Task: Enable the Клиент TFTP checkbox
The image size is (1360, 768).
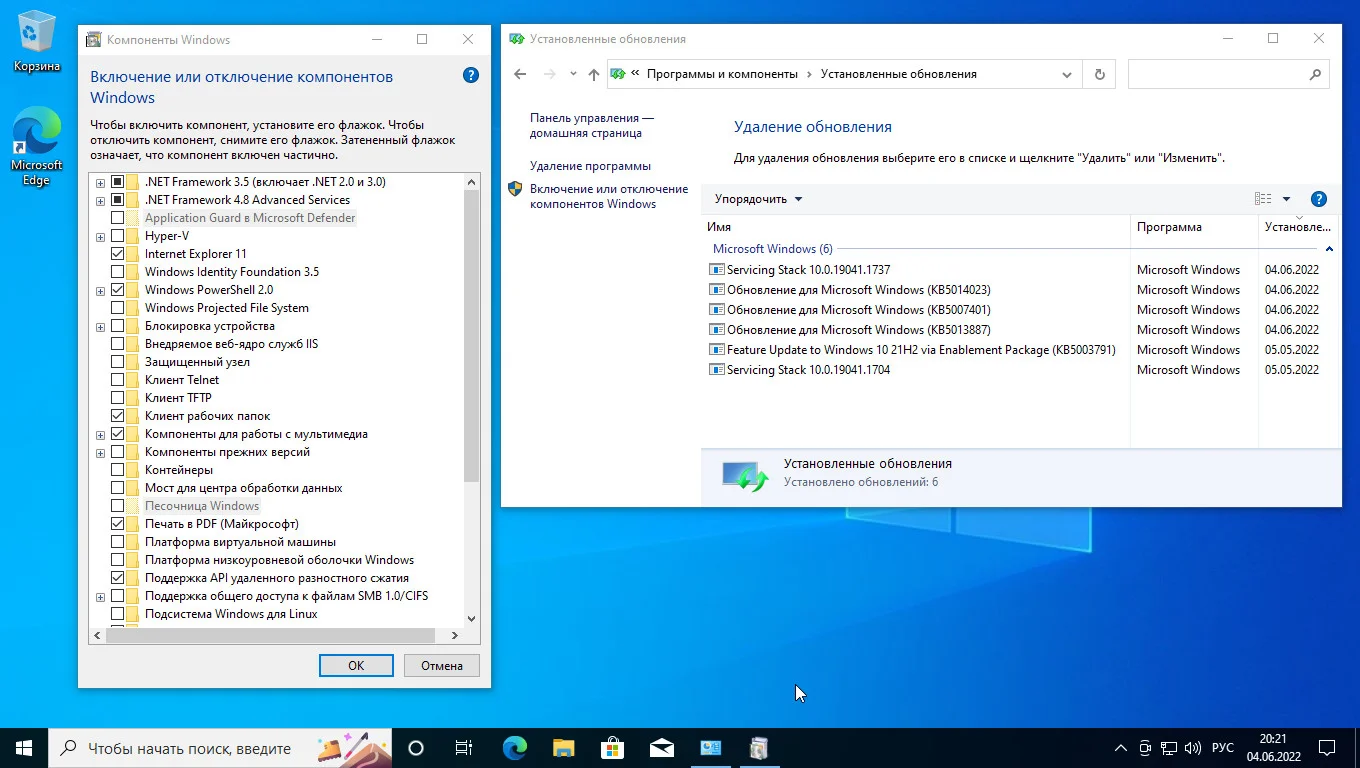Action: click(x=118, y=398)
